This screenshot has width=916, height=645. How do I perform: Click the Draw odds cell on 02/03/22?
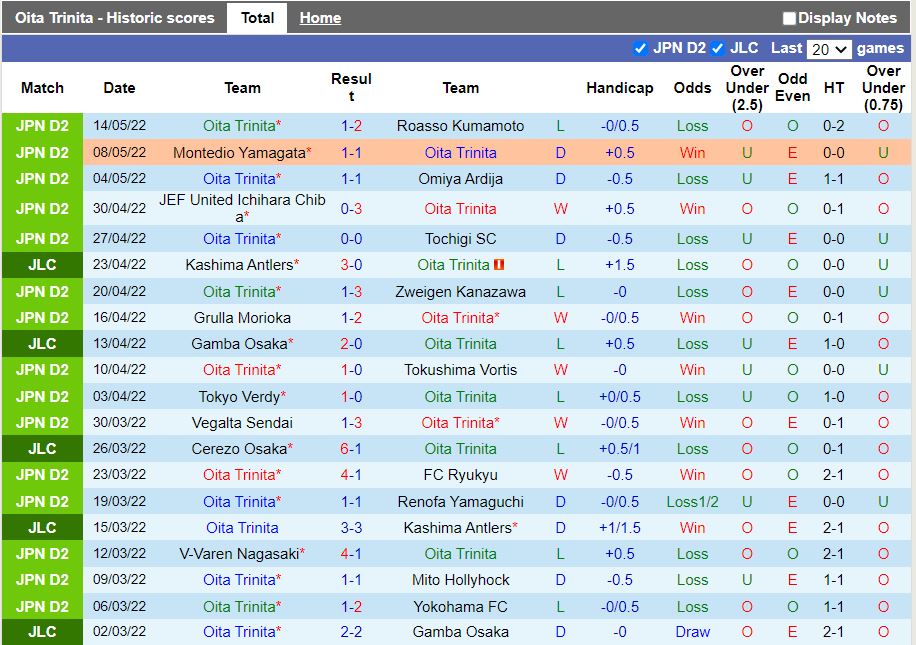click(692, 632)
